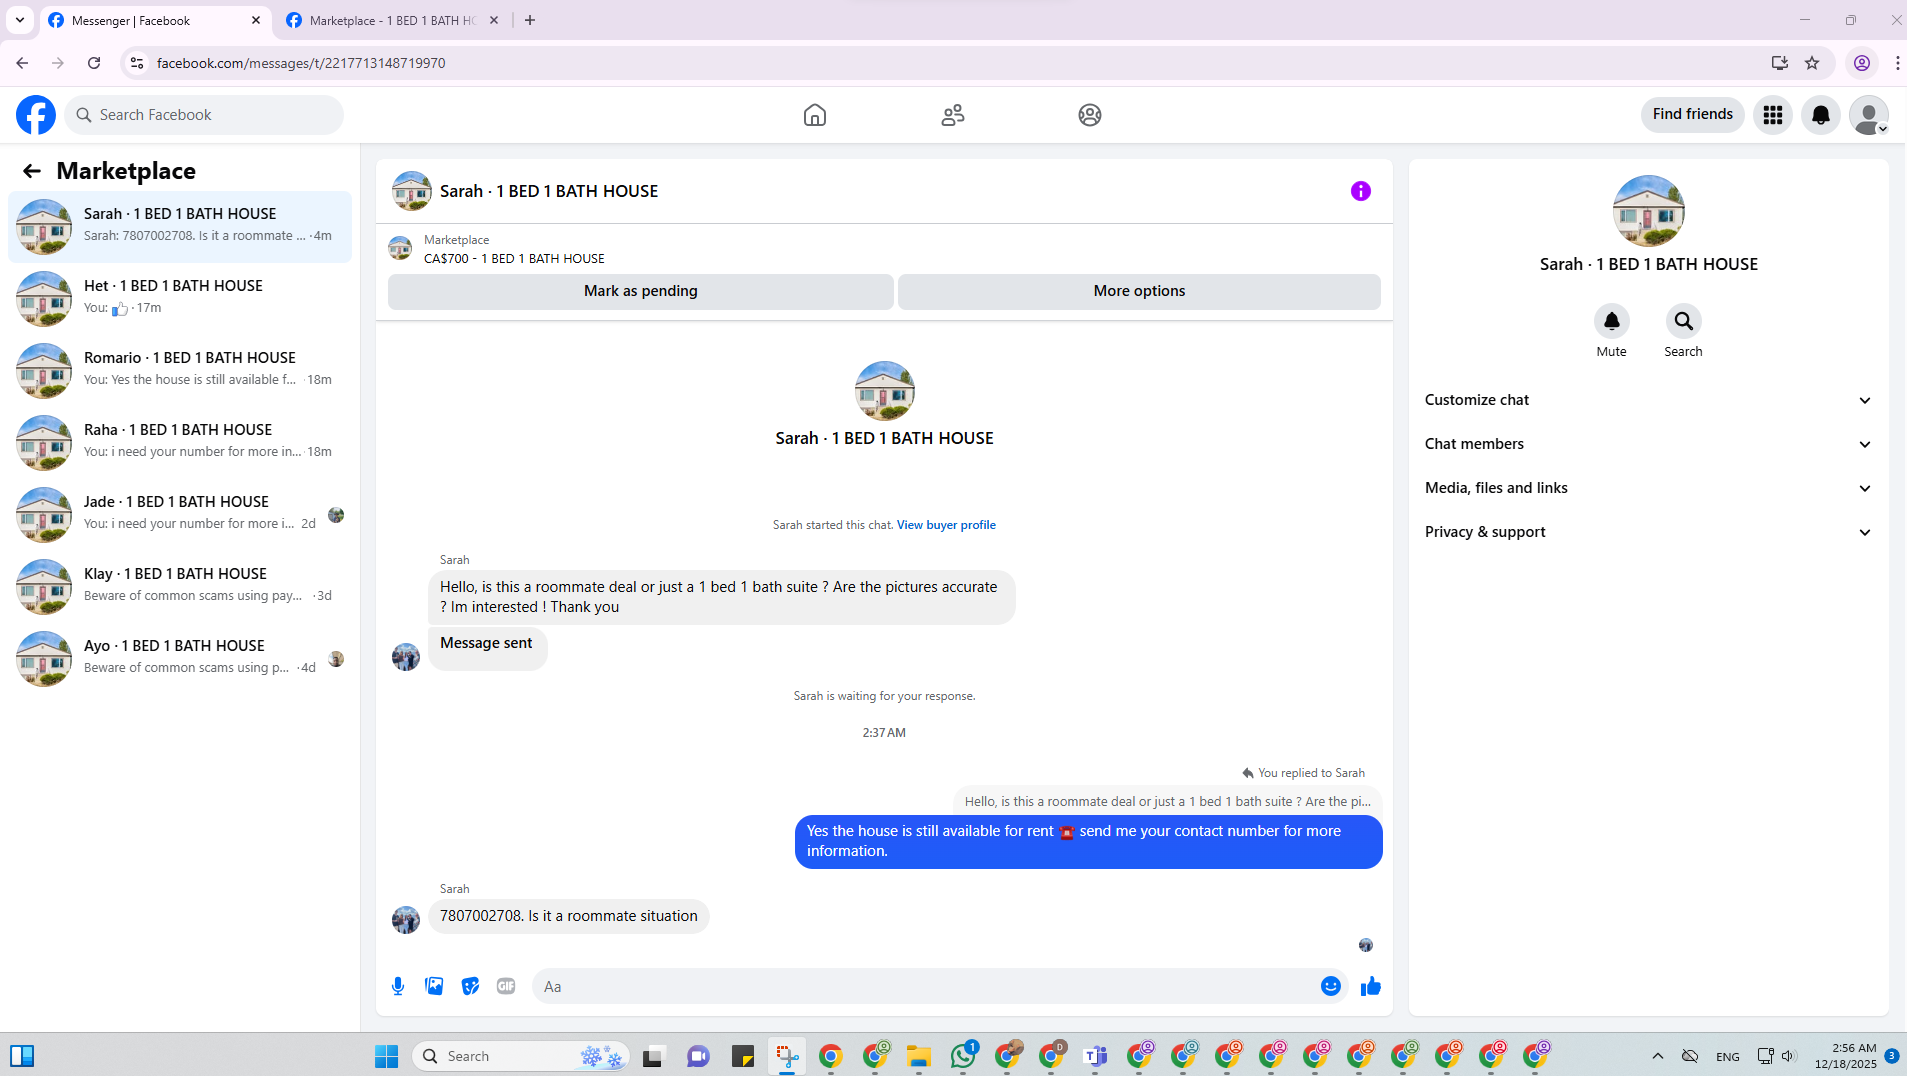Open Chrome profile icon

1862,63
